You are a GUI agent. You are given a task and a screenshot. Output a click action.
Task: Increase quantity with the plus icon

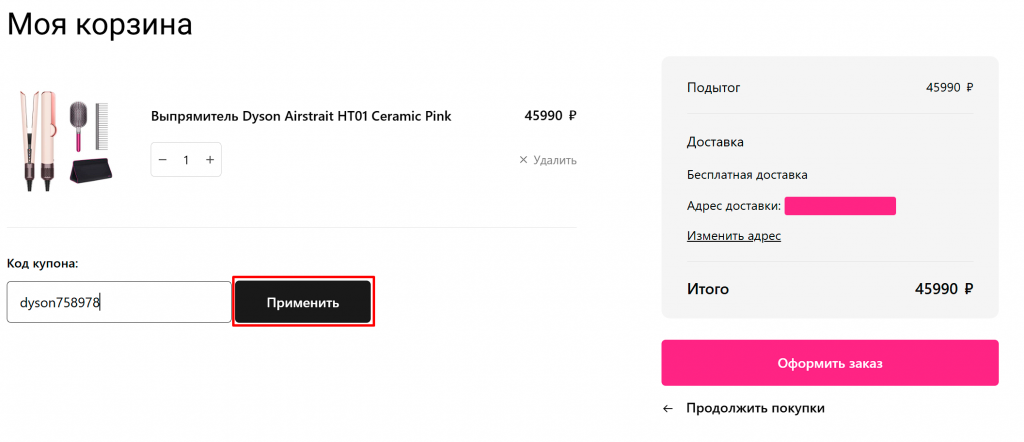click(x=210, y=160)
